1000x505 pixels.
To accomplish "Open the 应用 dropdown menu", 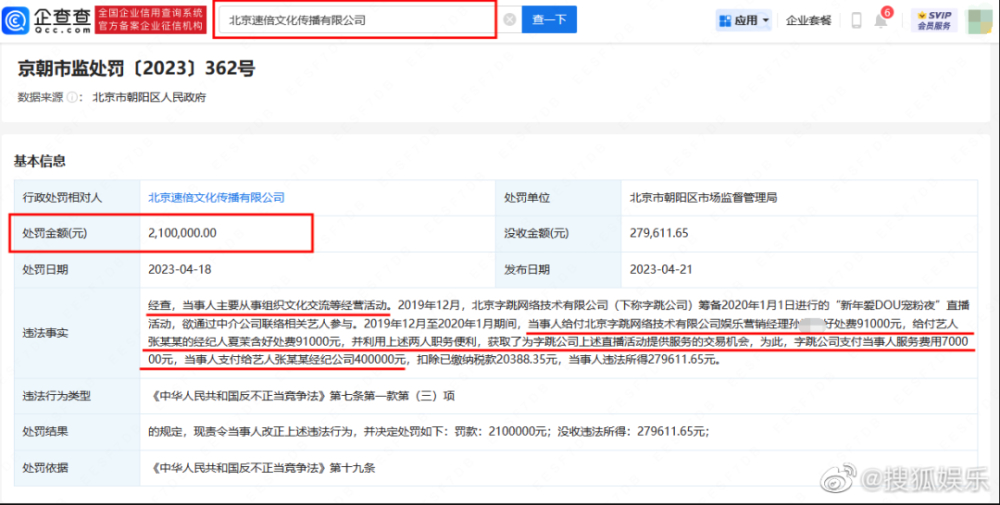I will coord(744,20).
